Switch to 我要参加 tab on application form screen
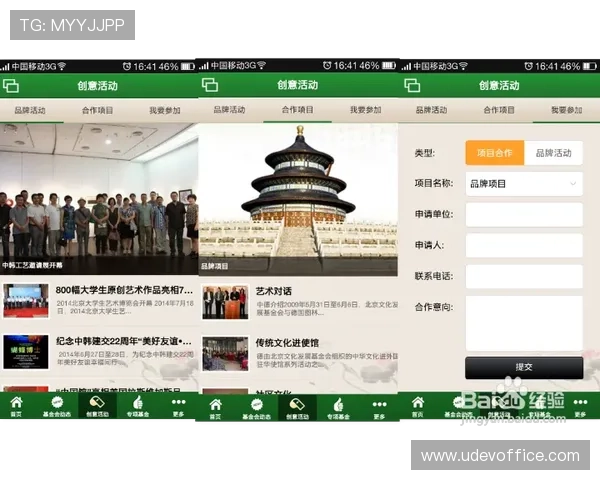This screenshot has height=480, width=600. (567, 110)
